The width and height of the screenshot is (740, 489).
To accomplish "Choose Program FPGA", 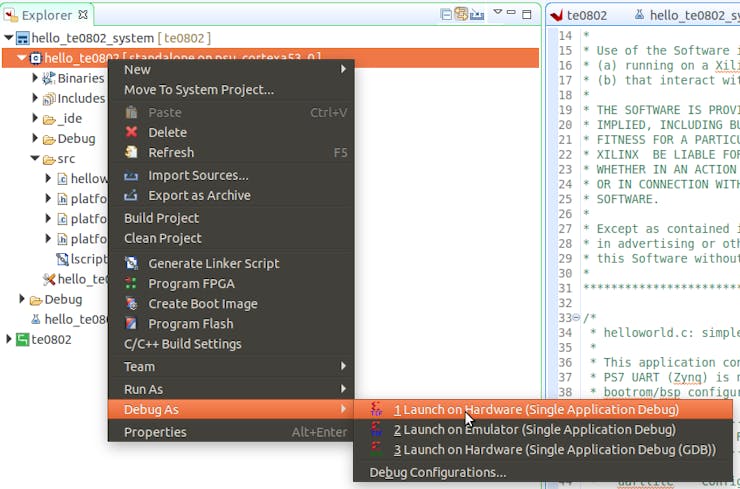I will pyautogui.click(x=231, y=284).
